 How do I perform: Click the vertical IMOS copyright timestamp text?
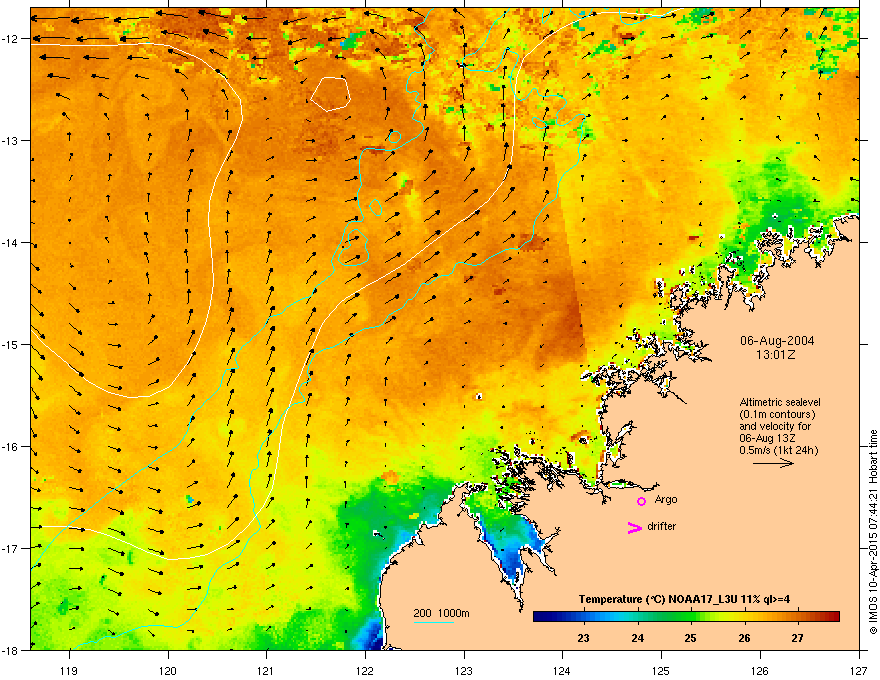pyautogui.click(x=873, y=532)
